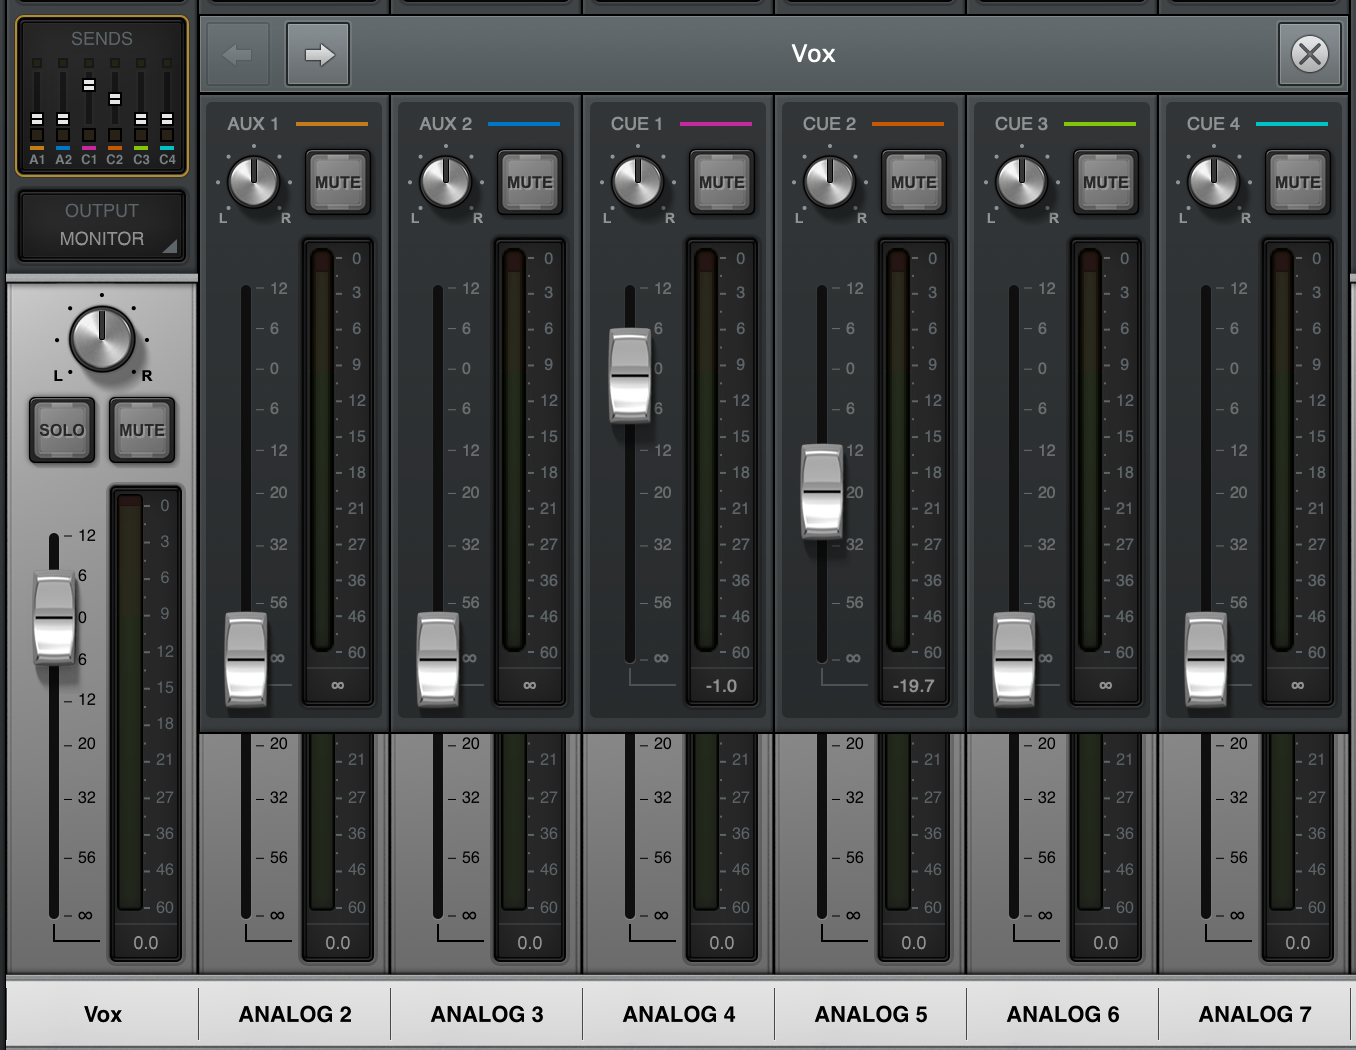The width and height of the screenshot is (1356, 1050).
Task: Select the Vox channel name label
Action: [103, 1014]
